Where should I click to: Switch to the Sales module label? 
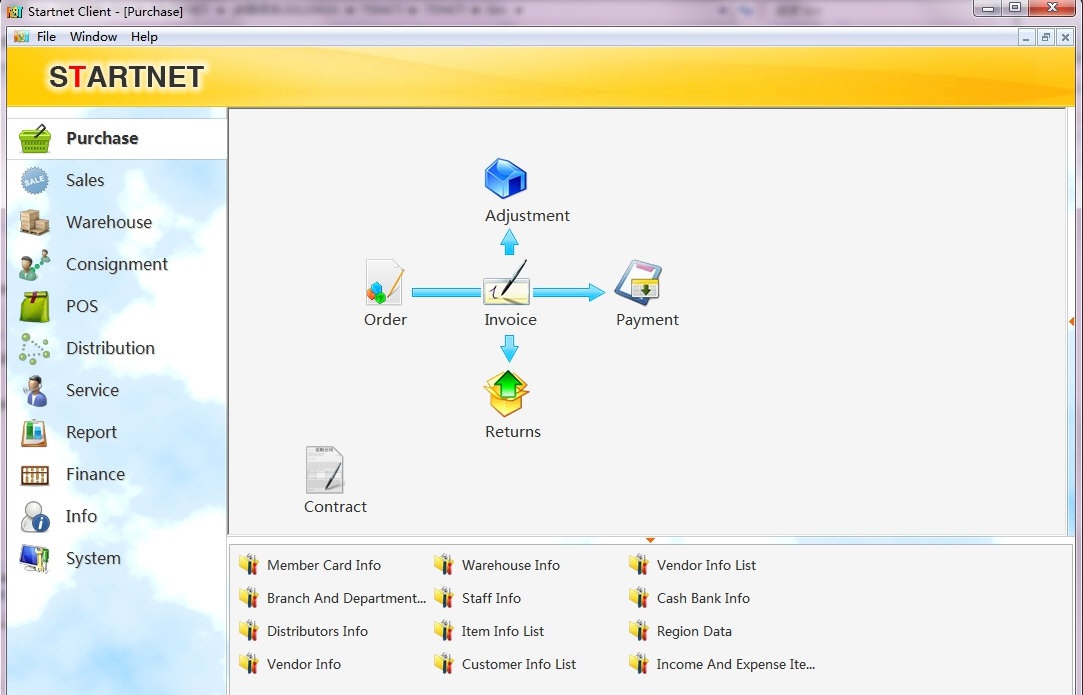point(85,180)
